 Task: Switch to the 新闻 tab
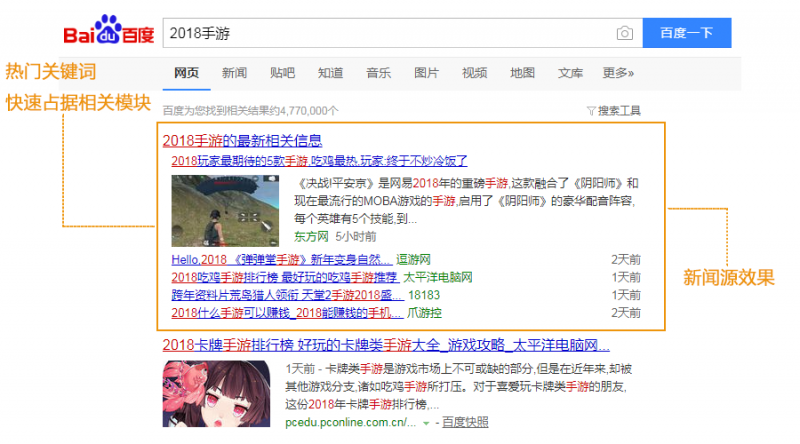click(x=234, y=73)
